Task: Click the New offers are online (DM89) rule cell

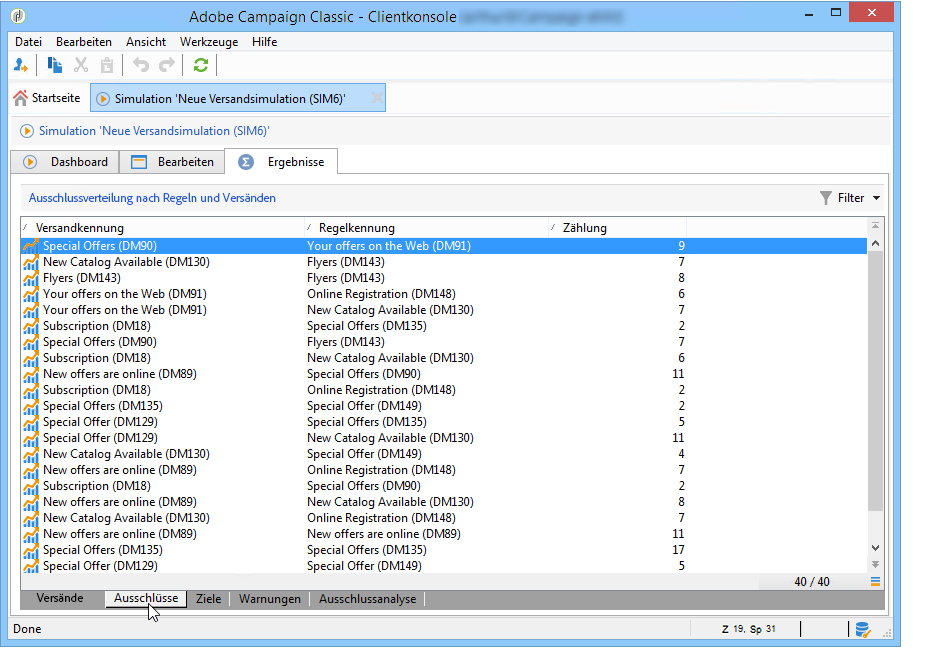Action: [x=384, y=534]
